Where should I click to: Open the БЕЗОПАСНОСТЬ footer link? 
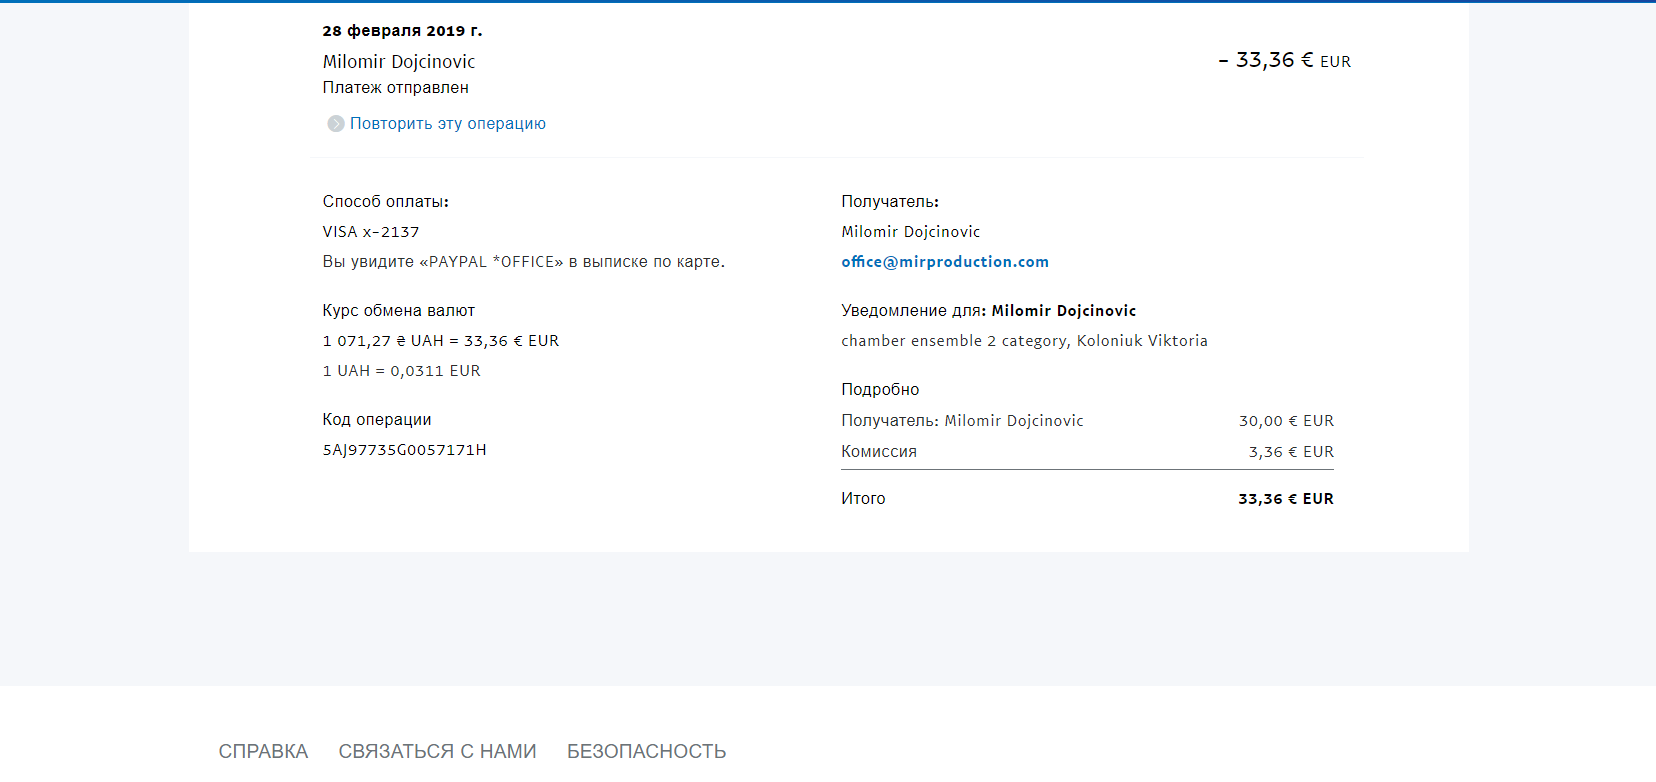646,751
